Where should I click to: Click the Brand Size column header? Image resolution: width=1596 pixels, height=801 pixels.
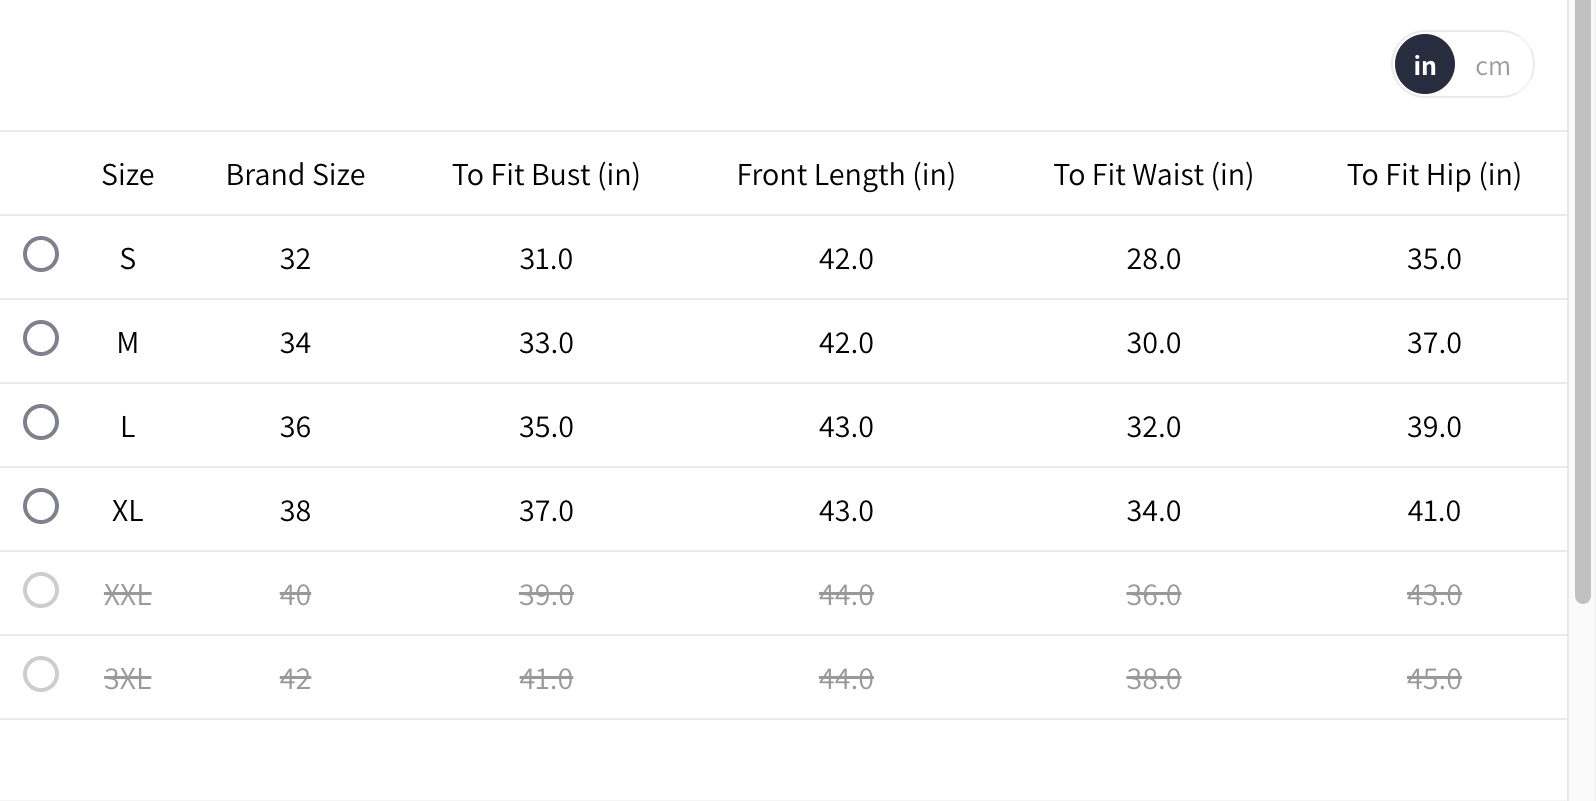coord(295,175)
